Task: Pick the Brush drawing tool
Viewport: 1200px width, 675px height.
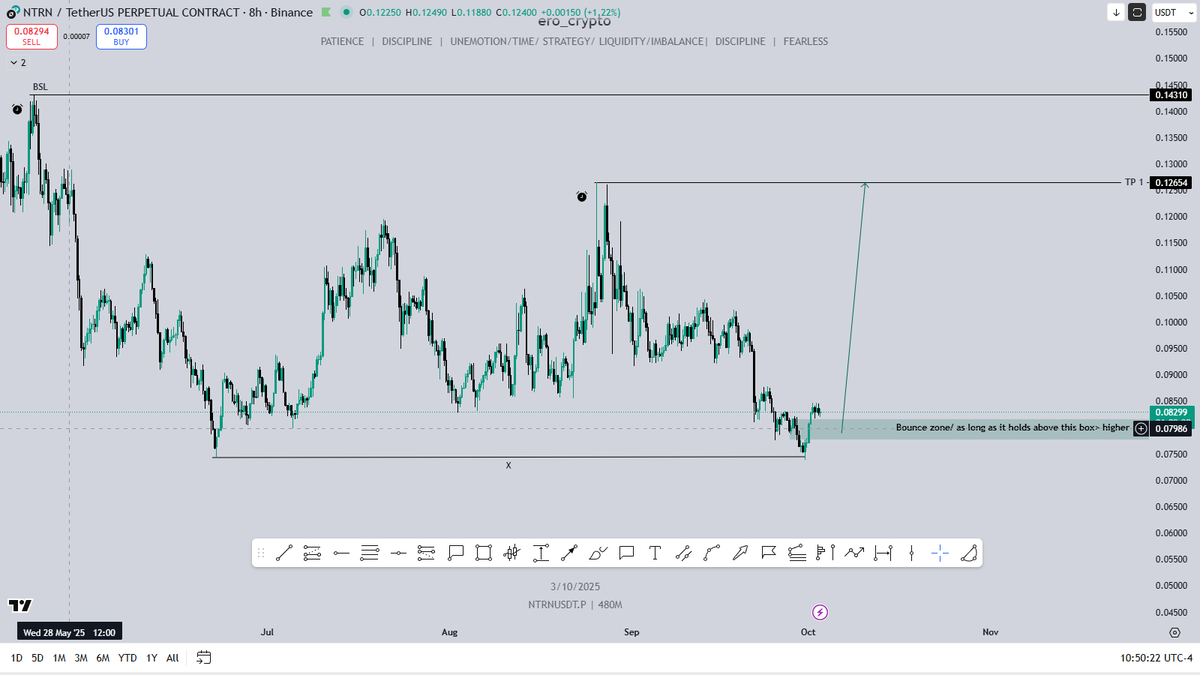Action: pyautogui.click(x=597, y=552)
